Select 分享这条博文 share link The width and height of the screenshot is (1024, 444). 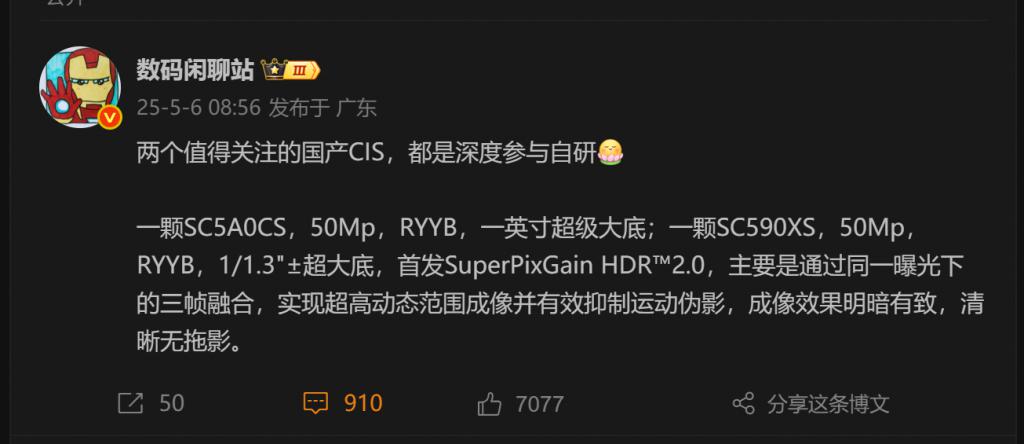tap(828, 404)
